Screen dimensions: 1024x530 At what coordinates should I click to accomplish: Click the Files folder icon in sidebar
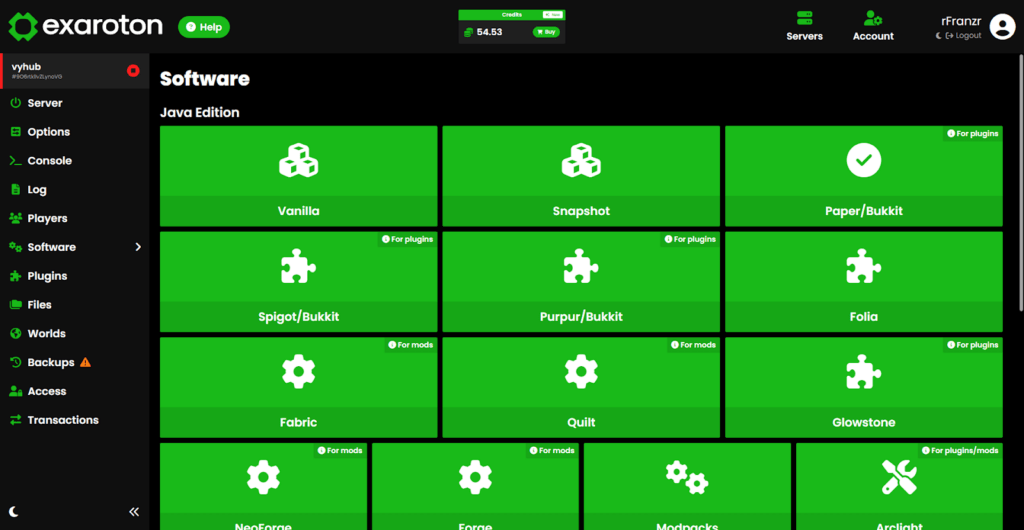16,304
